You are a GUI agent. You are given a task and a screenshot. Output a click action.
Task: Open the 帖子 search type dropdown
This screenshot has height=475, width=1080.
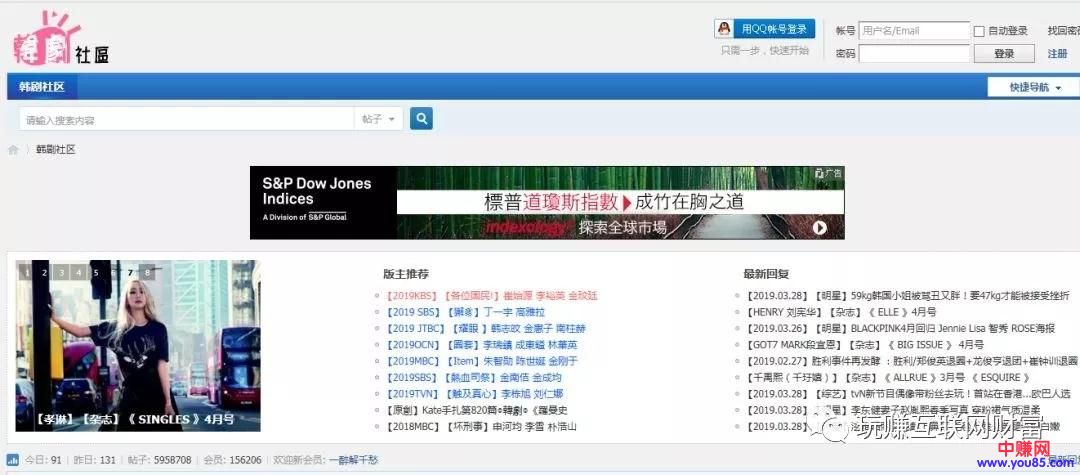(378, 119)
